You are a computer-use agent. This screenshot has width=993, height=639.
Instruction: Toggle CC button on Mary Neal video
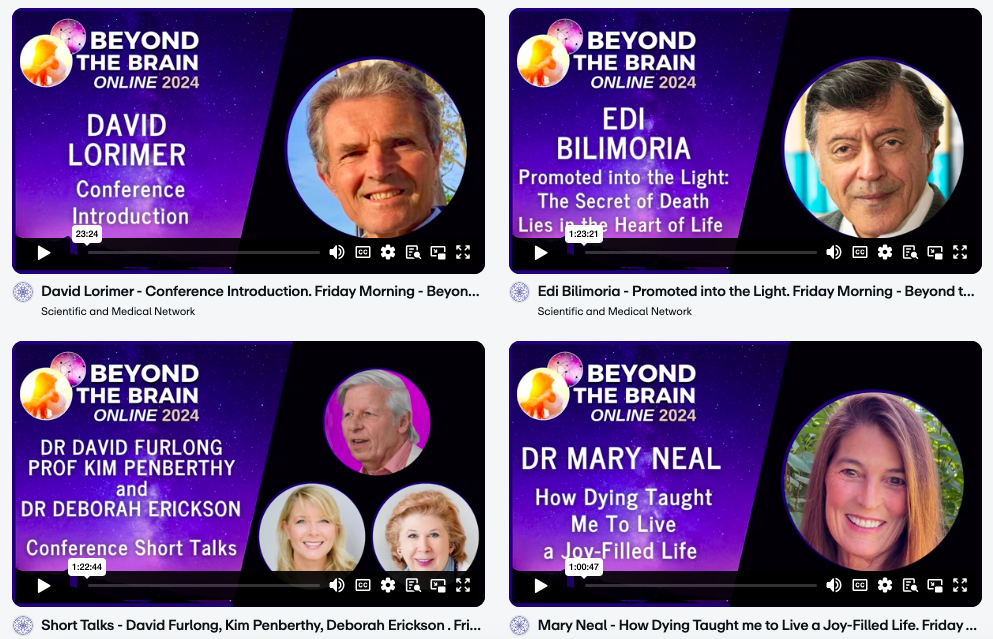click(x=859, y=585)
